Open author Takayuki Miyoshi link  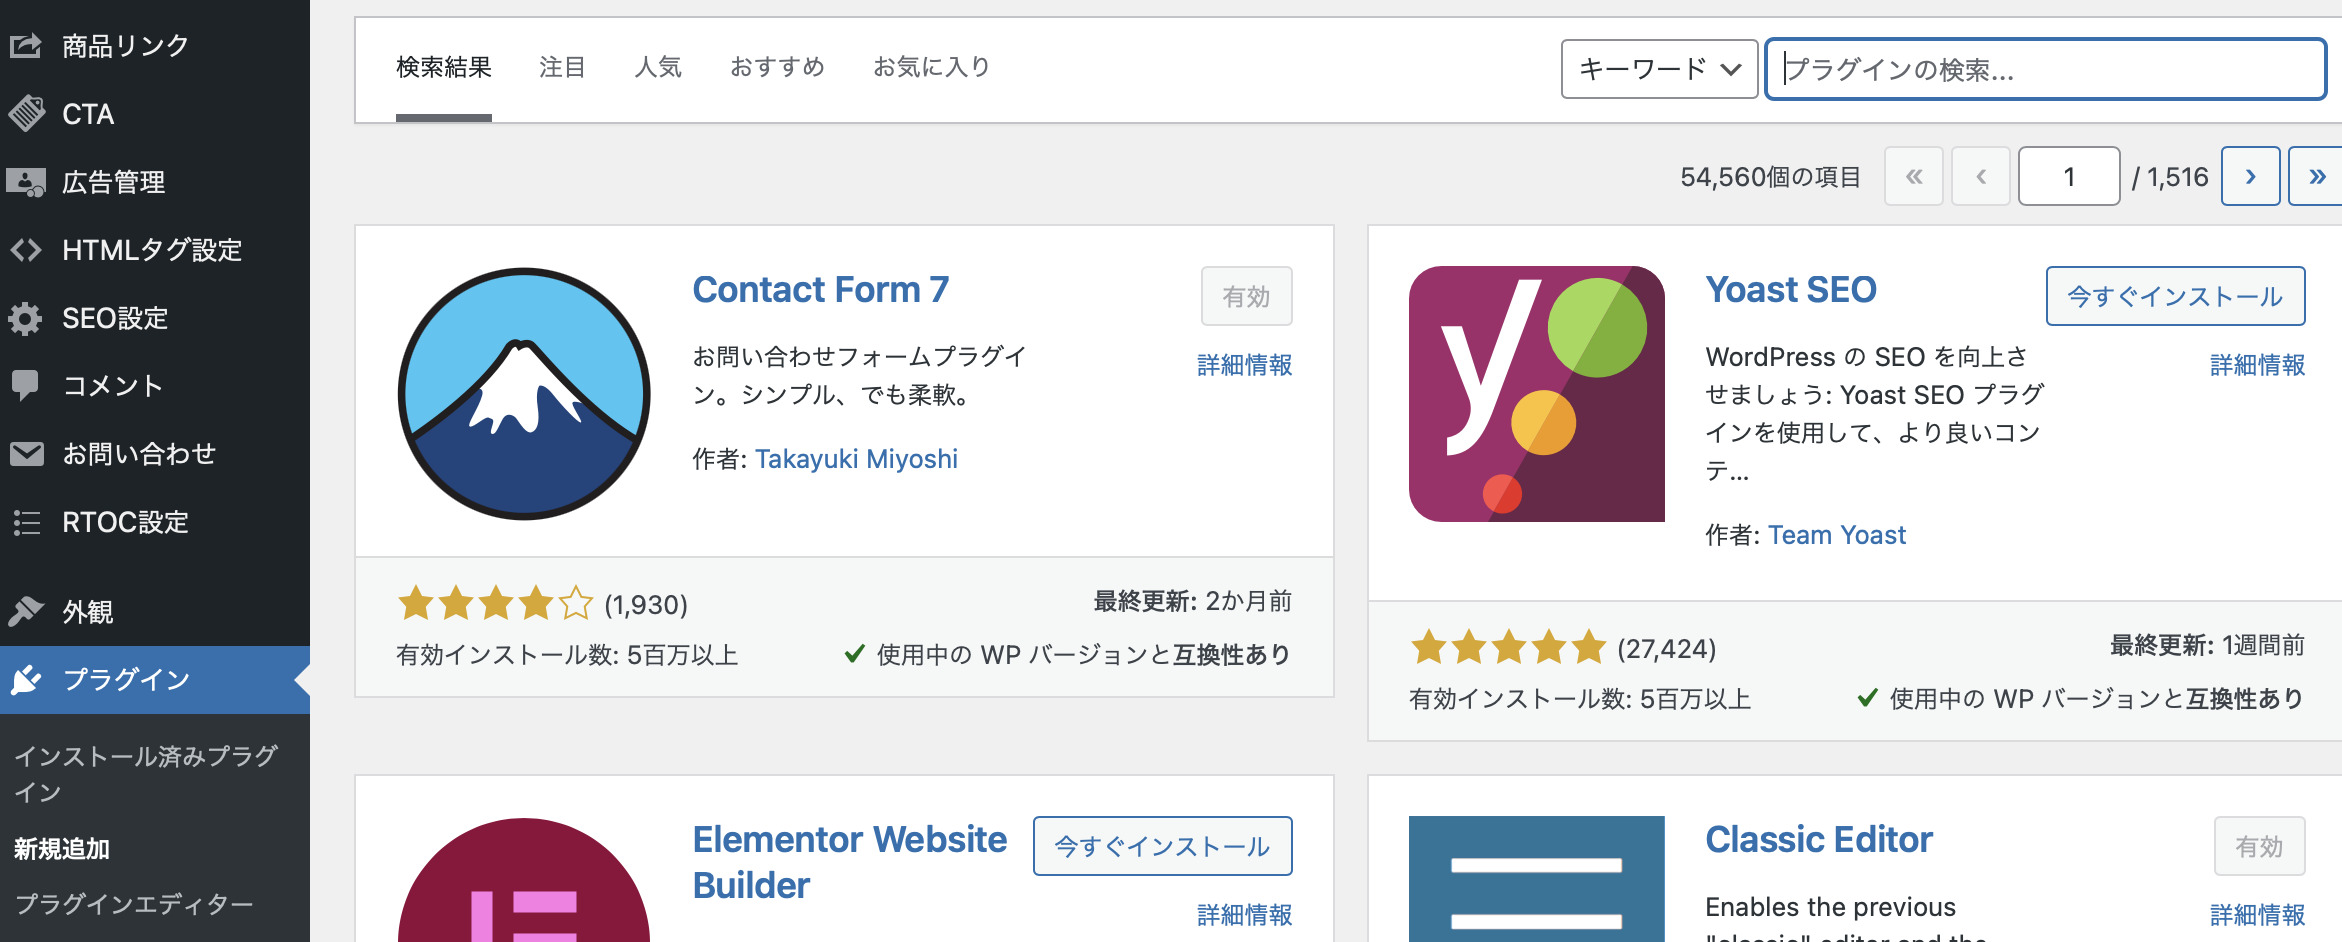tap(856, 459)
